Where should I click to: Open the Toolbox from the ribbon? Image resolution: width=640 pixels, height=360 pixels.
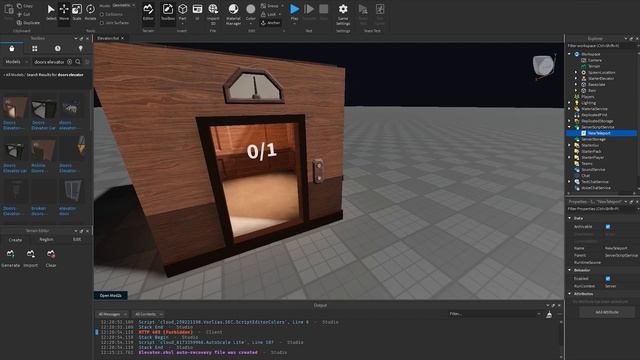[168, 12]
